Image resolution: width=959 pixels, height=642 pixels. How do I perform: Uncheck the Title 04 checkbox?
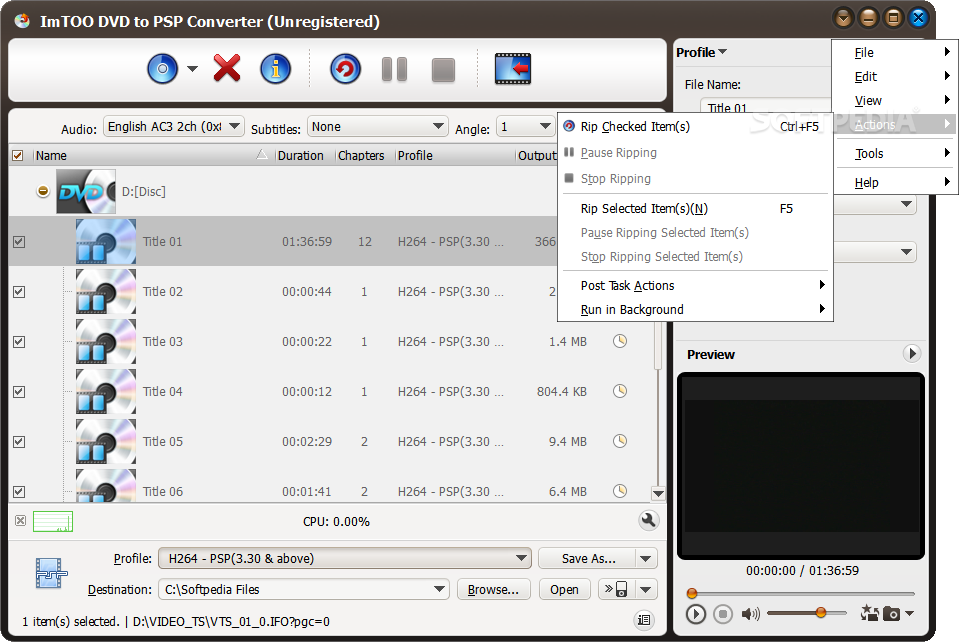(19, 392)
